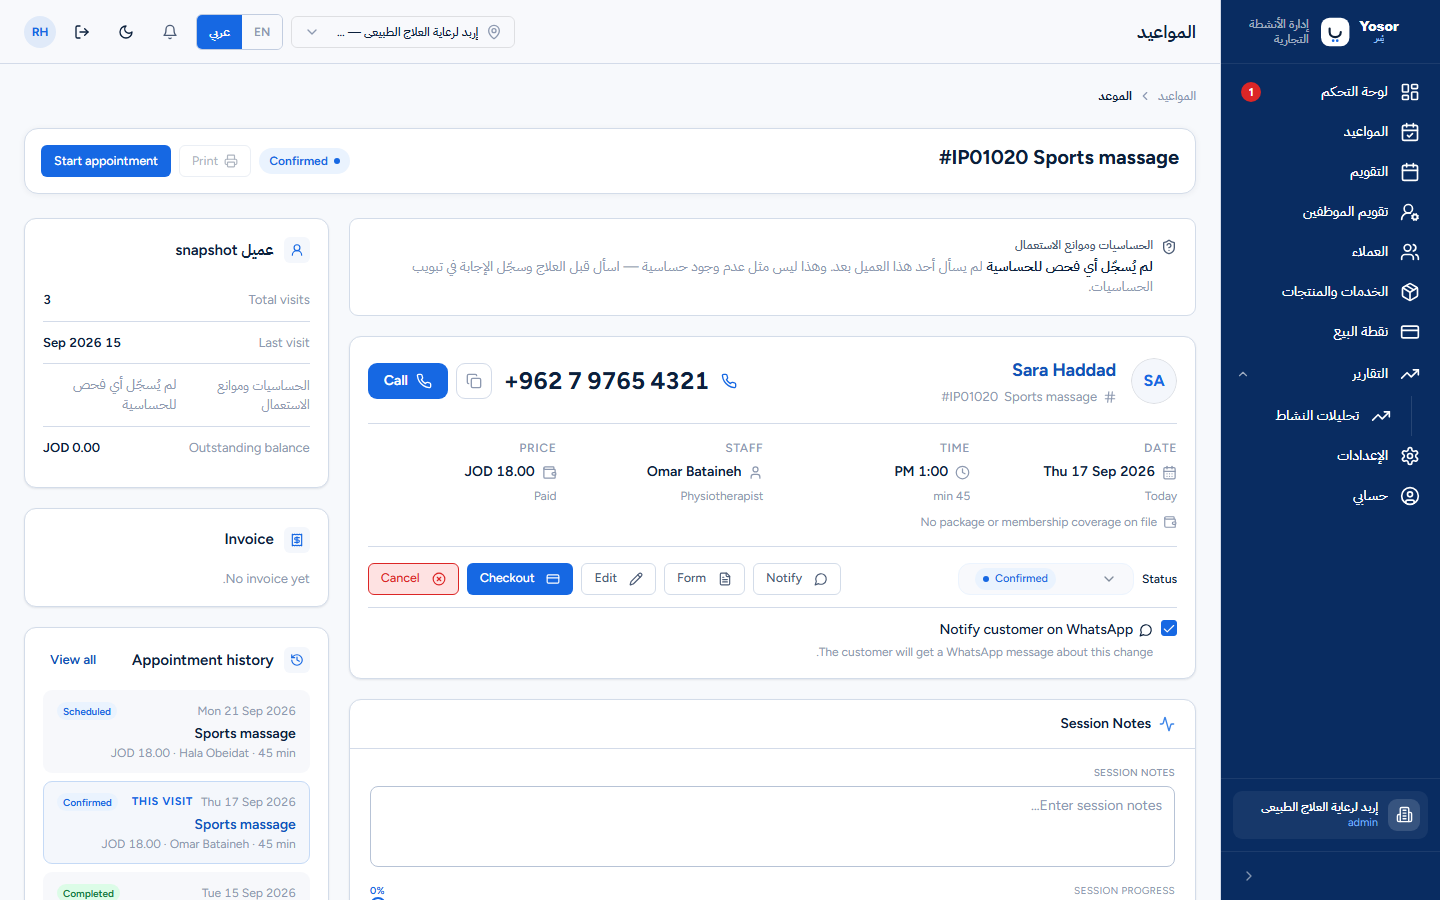Viewport: 1440px width, 900px height.
Task: Open RH user avatar menu
Action: coord(40,32)
